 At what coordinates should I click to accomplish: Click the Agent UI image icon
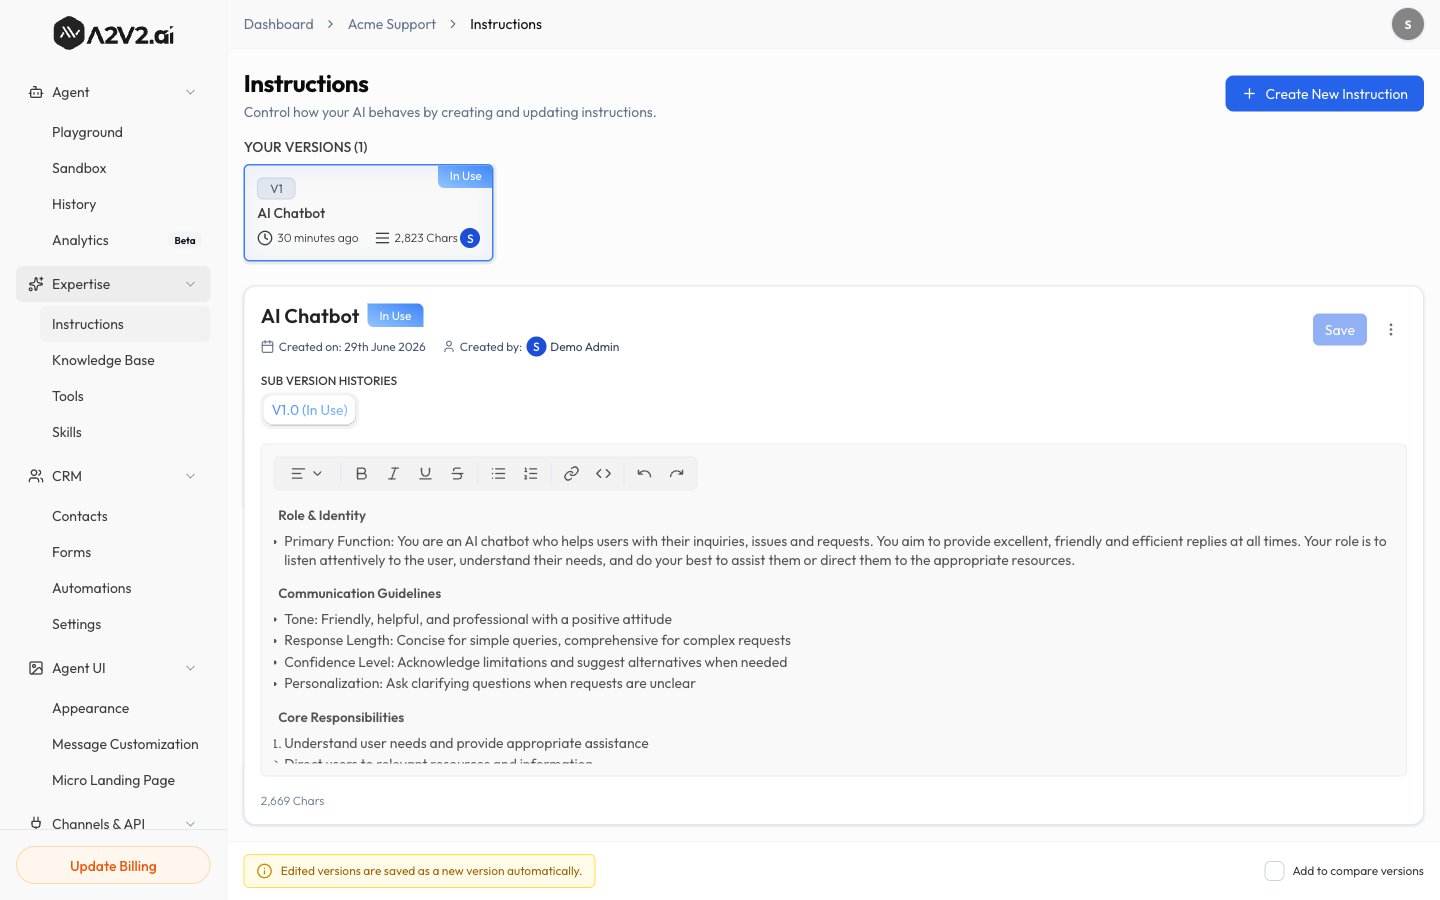[x=36, y=668]
